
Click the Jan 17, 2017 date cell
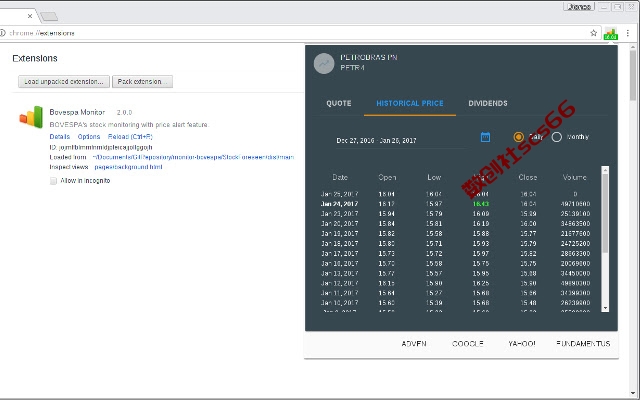[x=340, y=253]
